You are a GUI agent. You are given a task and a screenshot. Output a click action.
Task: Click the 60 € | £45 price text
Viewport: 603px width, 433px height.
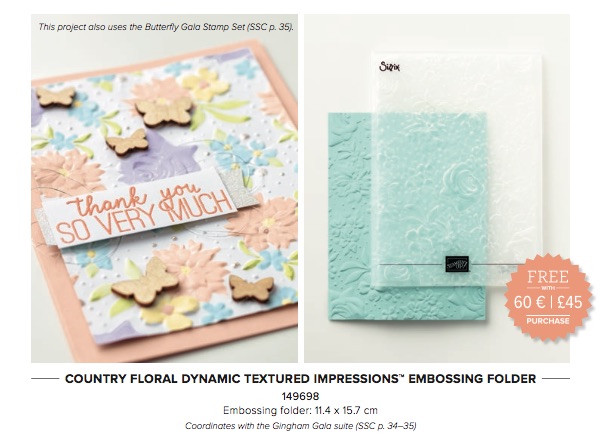[x=548, y=302]
